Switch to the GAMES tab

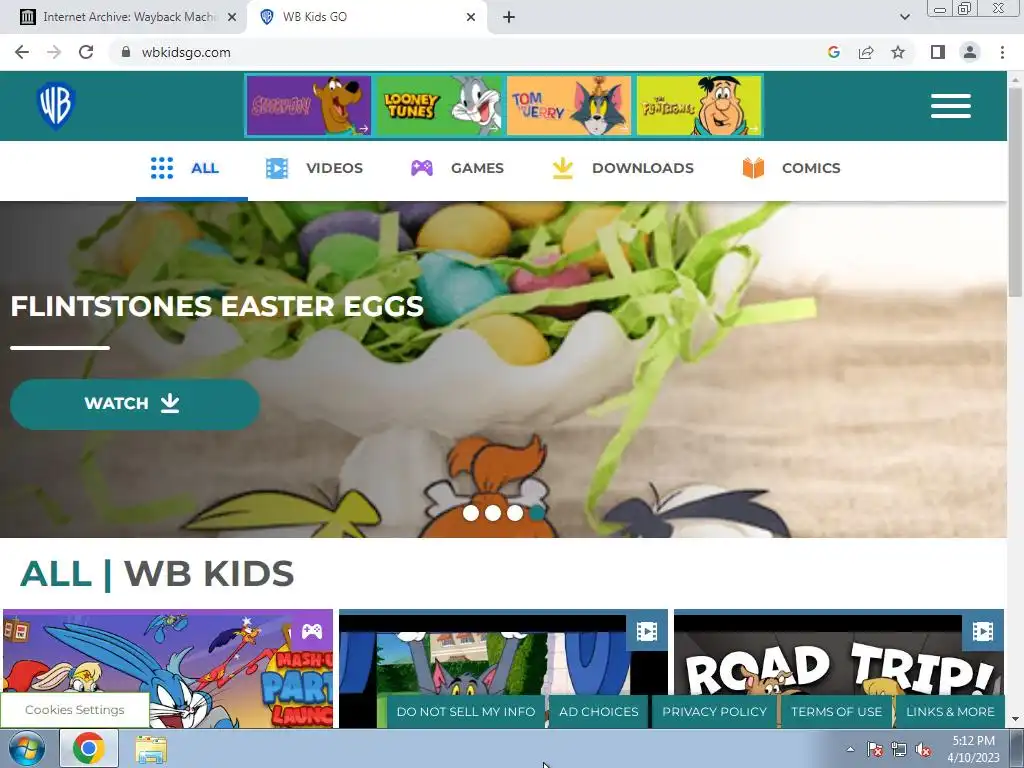[457, 168]
